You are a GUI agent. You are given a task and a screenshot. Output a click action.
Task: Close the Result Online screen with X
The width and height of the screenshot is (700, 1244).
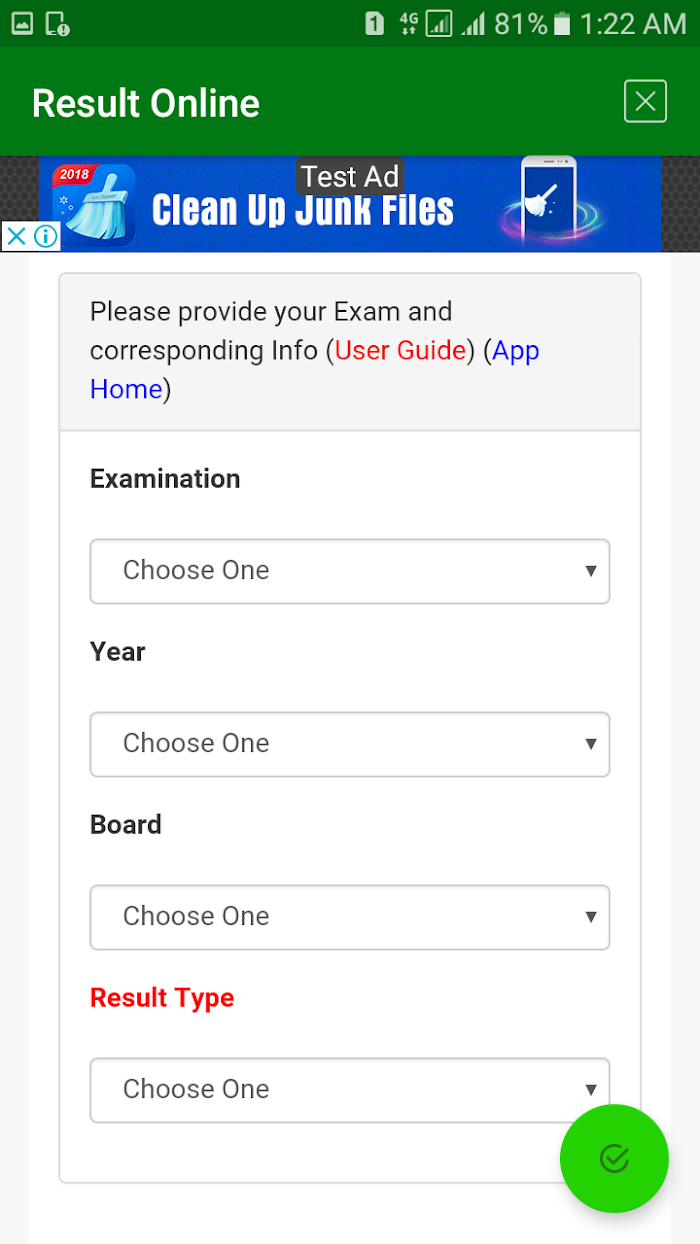(645, 101)
